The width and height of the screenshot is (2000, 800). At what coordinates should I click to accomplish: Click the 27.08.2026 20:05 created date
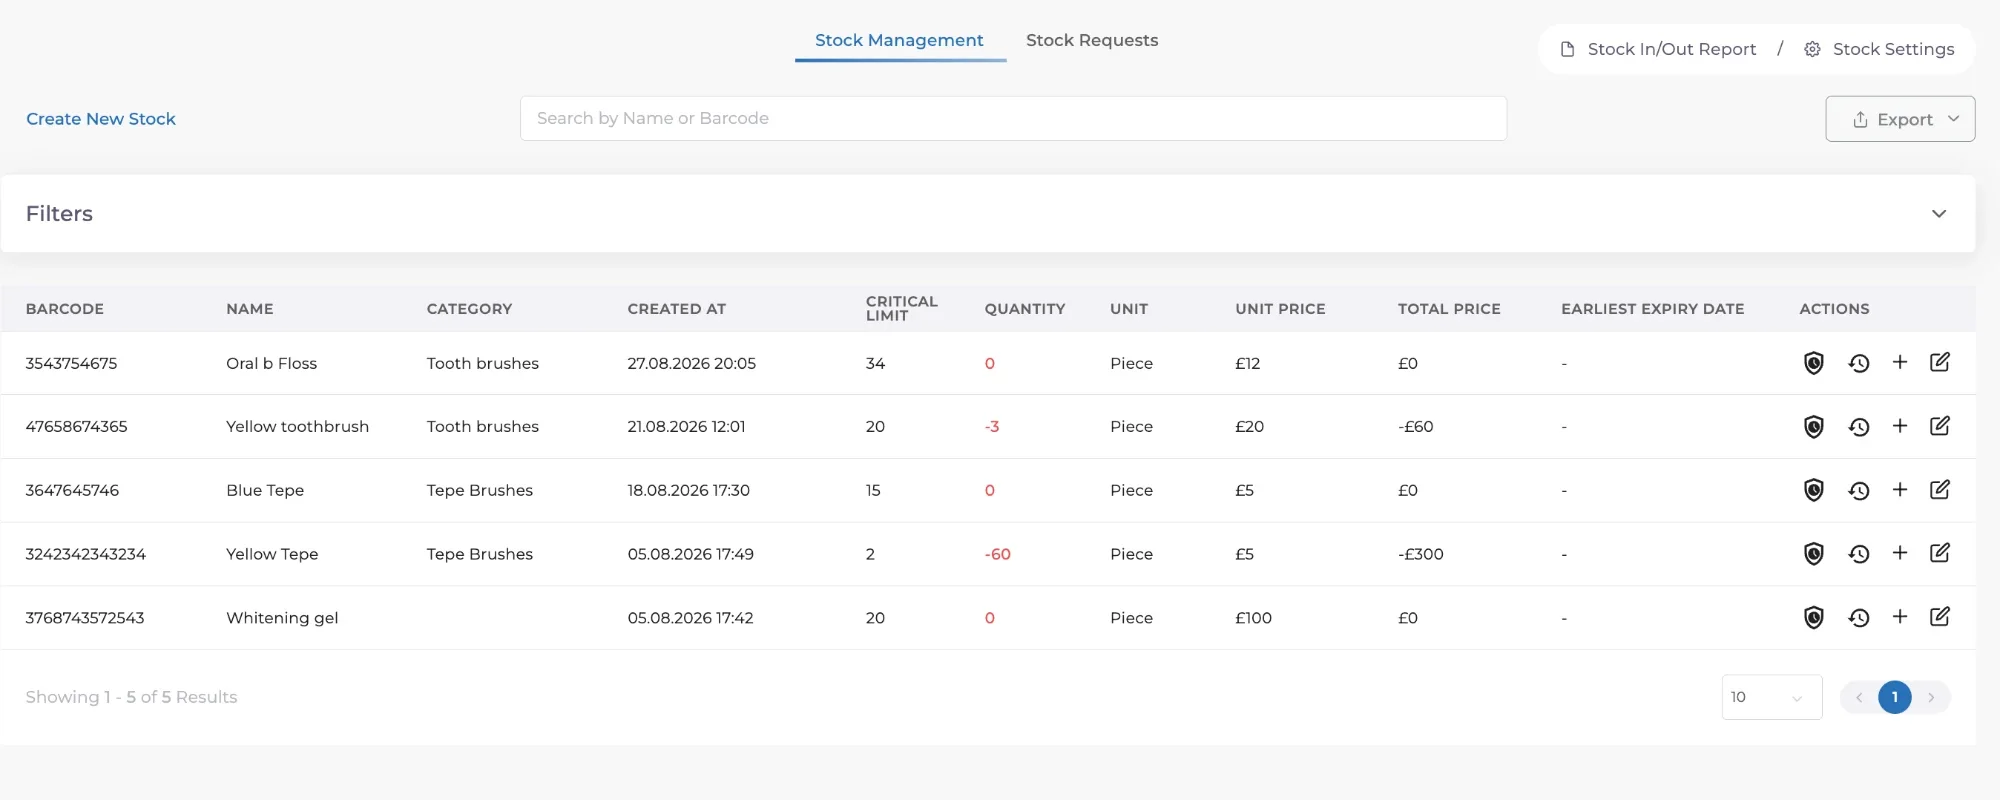point(692,363)
